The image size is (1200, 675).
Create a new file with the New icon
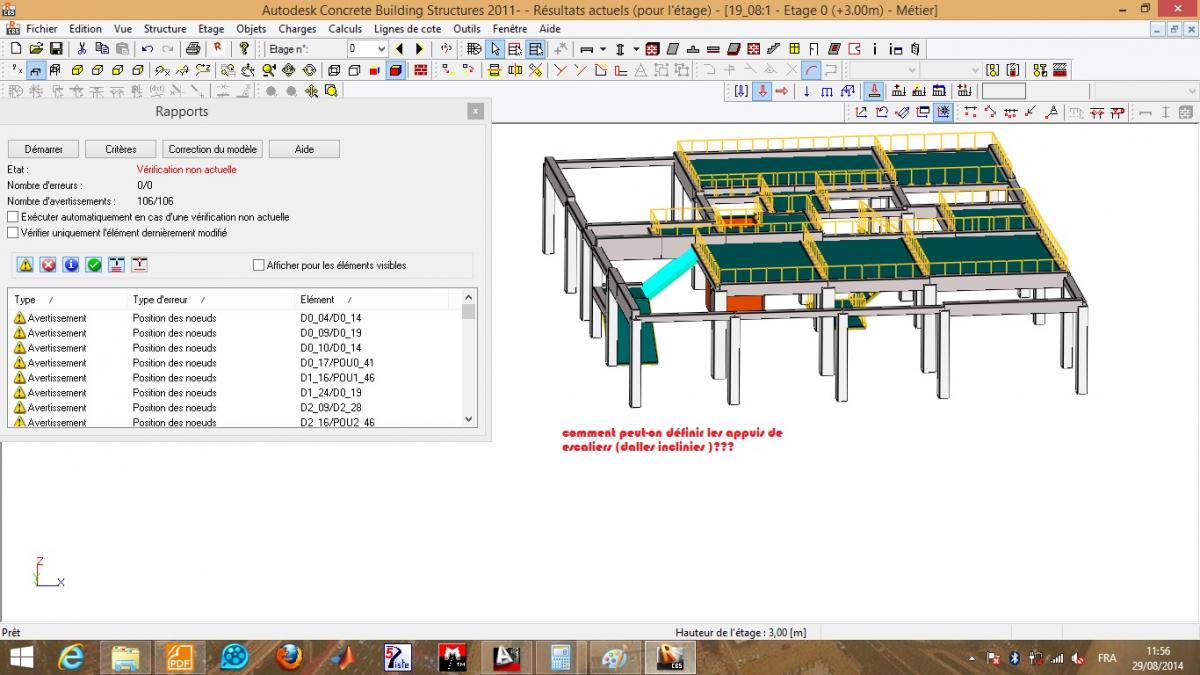[15, 48]
